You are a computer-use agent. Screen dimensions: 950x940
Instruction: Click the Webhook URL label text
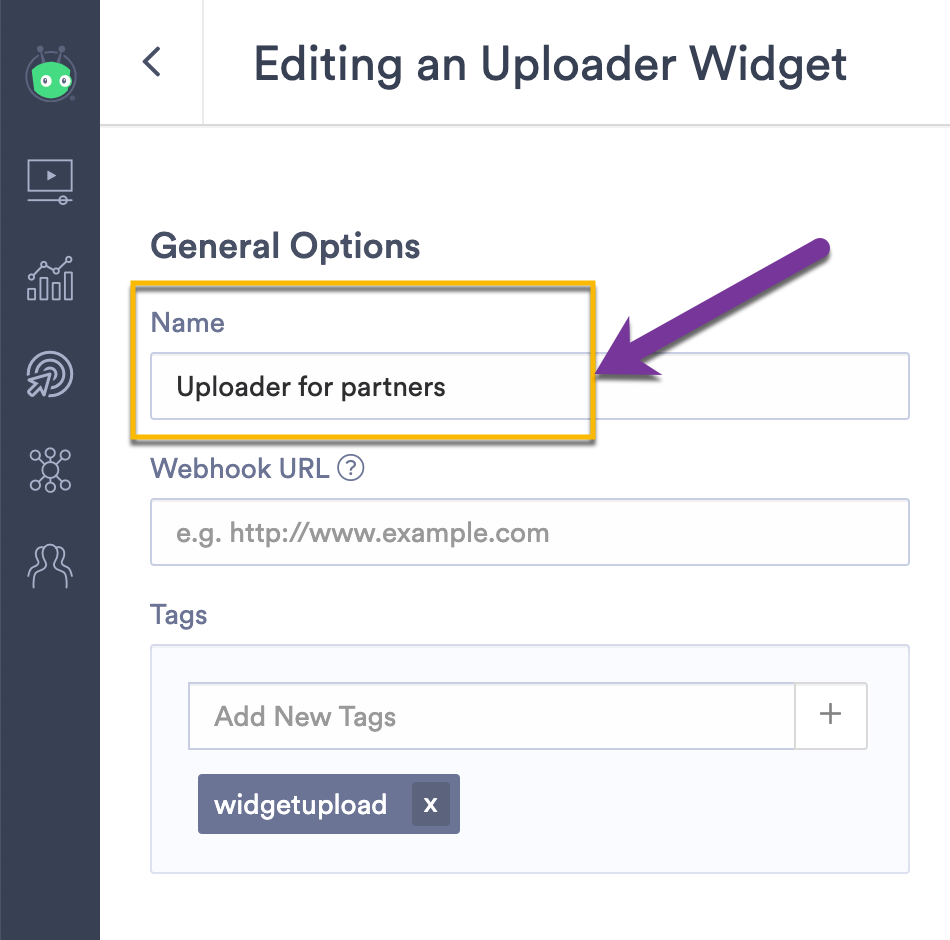pyautogui.click(x=239, y=468)
